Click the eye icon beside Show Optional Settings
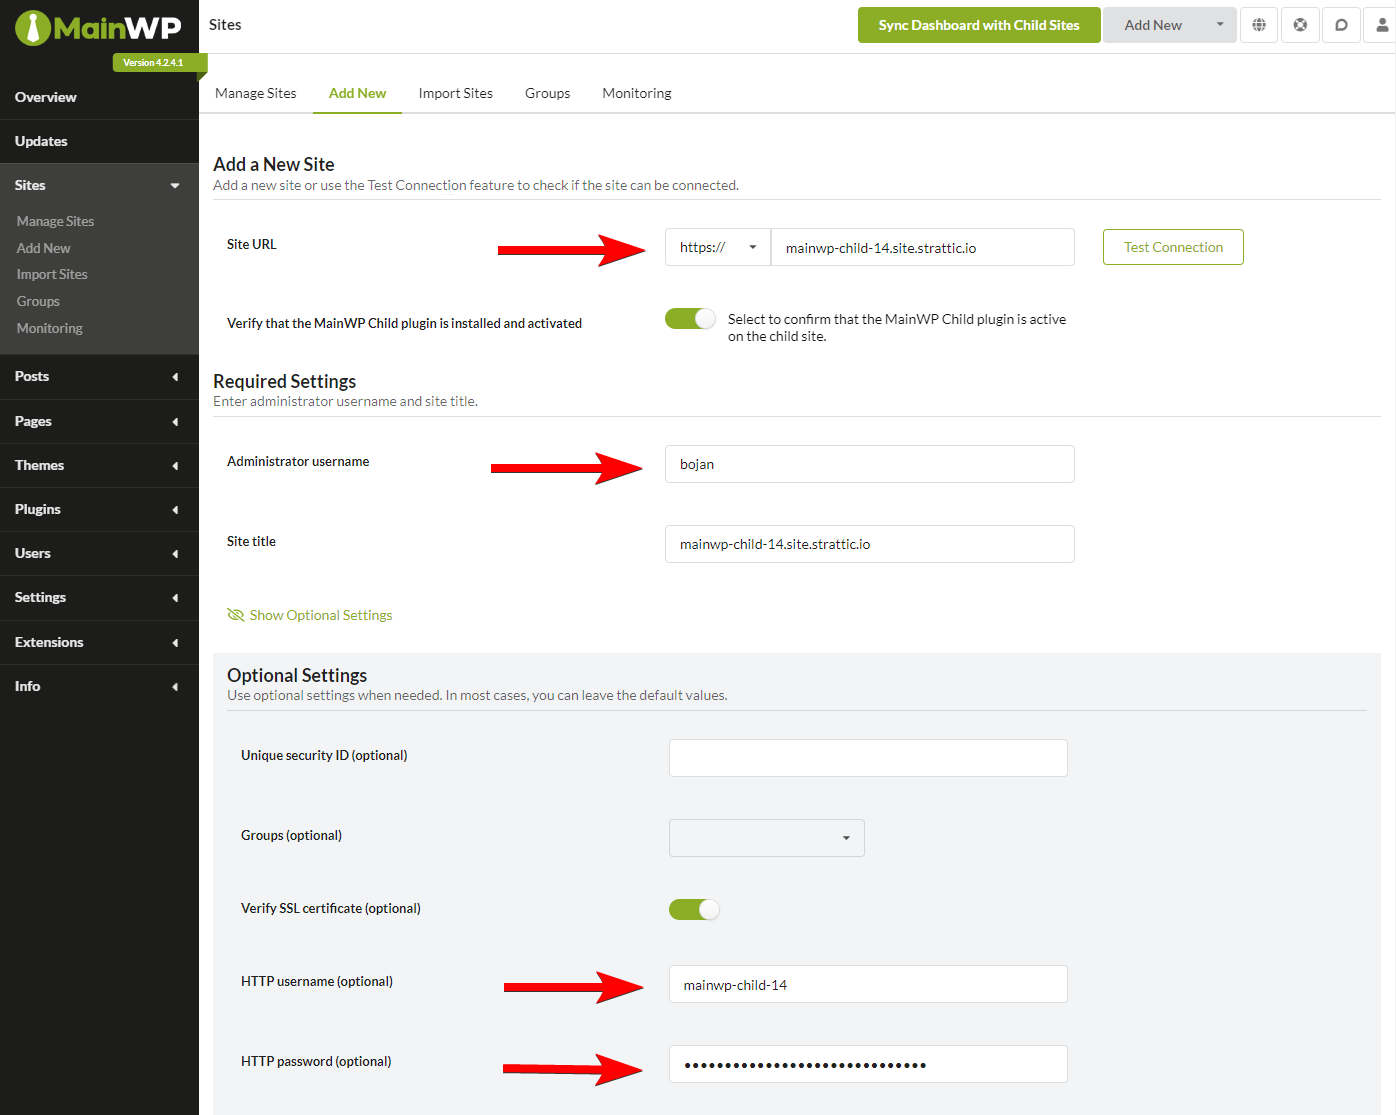The height and width of the screenshot is (1115, 1396). tap(235, 614)
